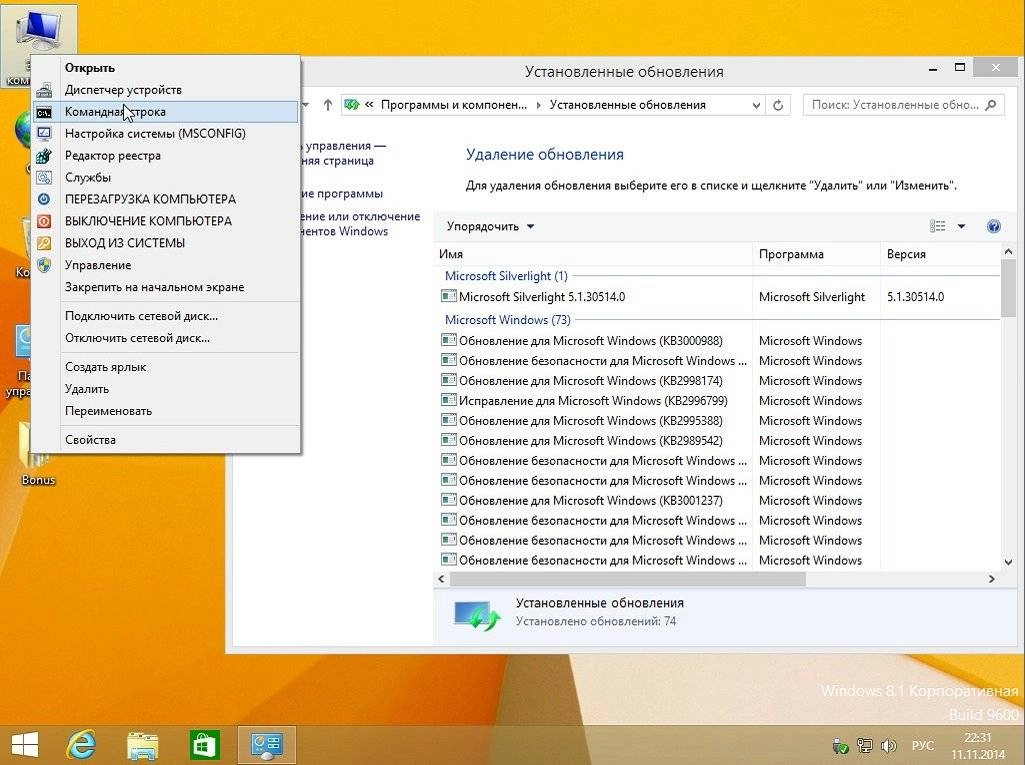Click the command prompt icon in menu
This screenshot has width=1025, height=765.
44,112
